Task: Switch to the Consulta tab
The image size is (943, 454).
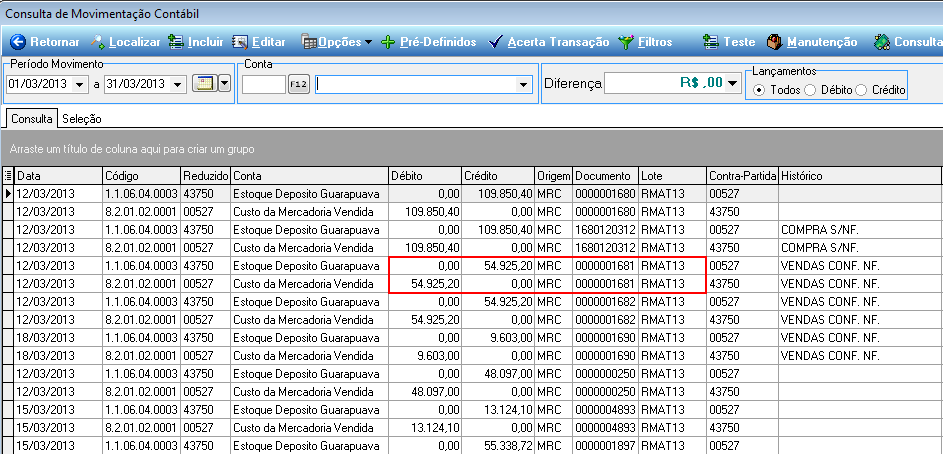Action: click(x=32, y=118)
